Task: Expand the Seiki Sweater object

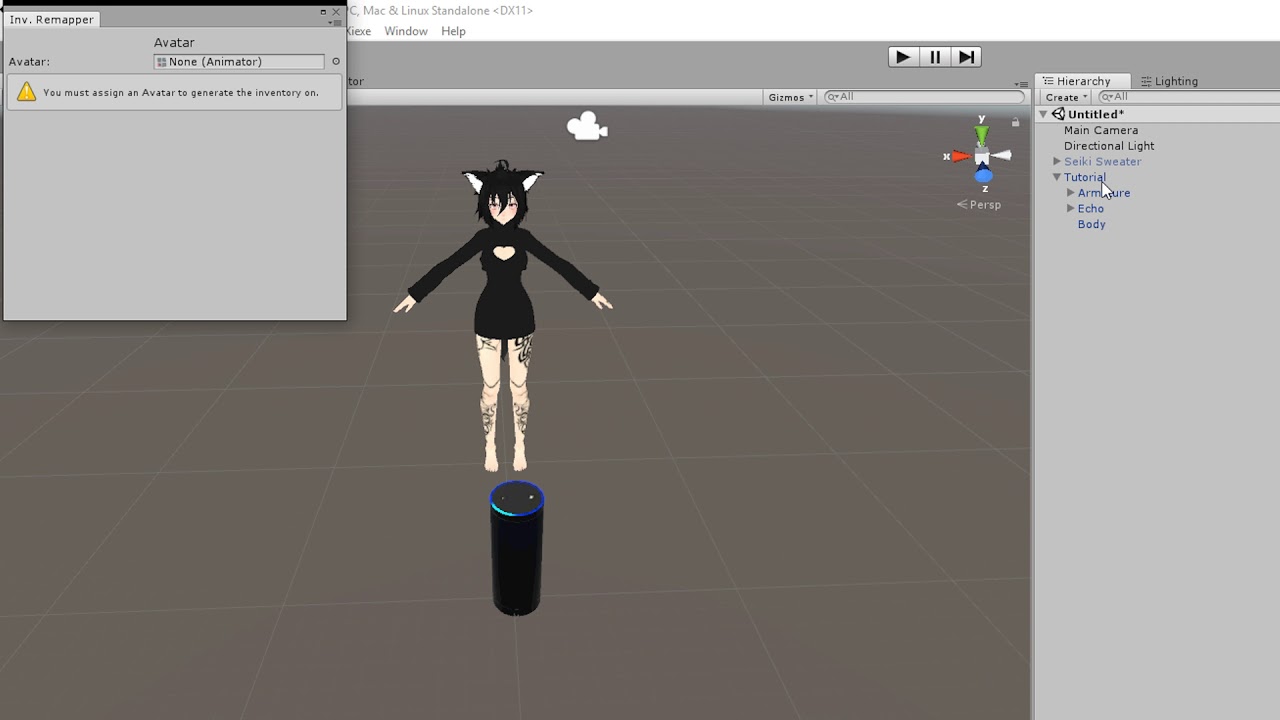Action: [x=1057, y=162]
